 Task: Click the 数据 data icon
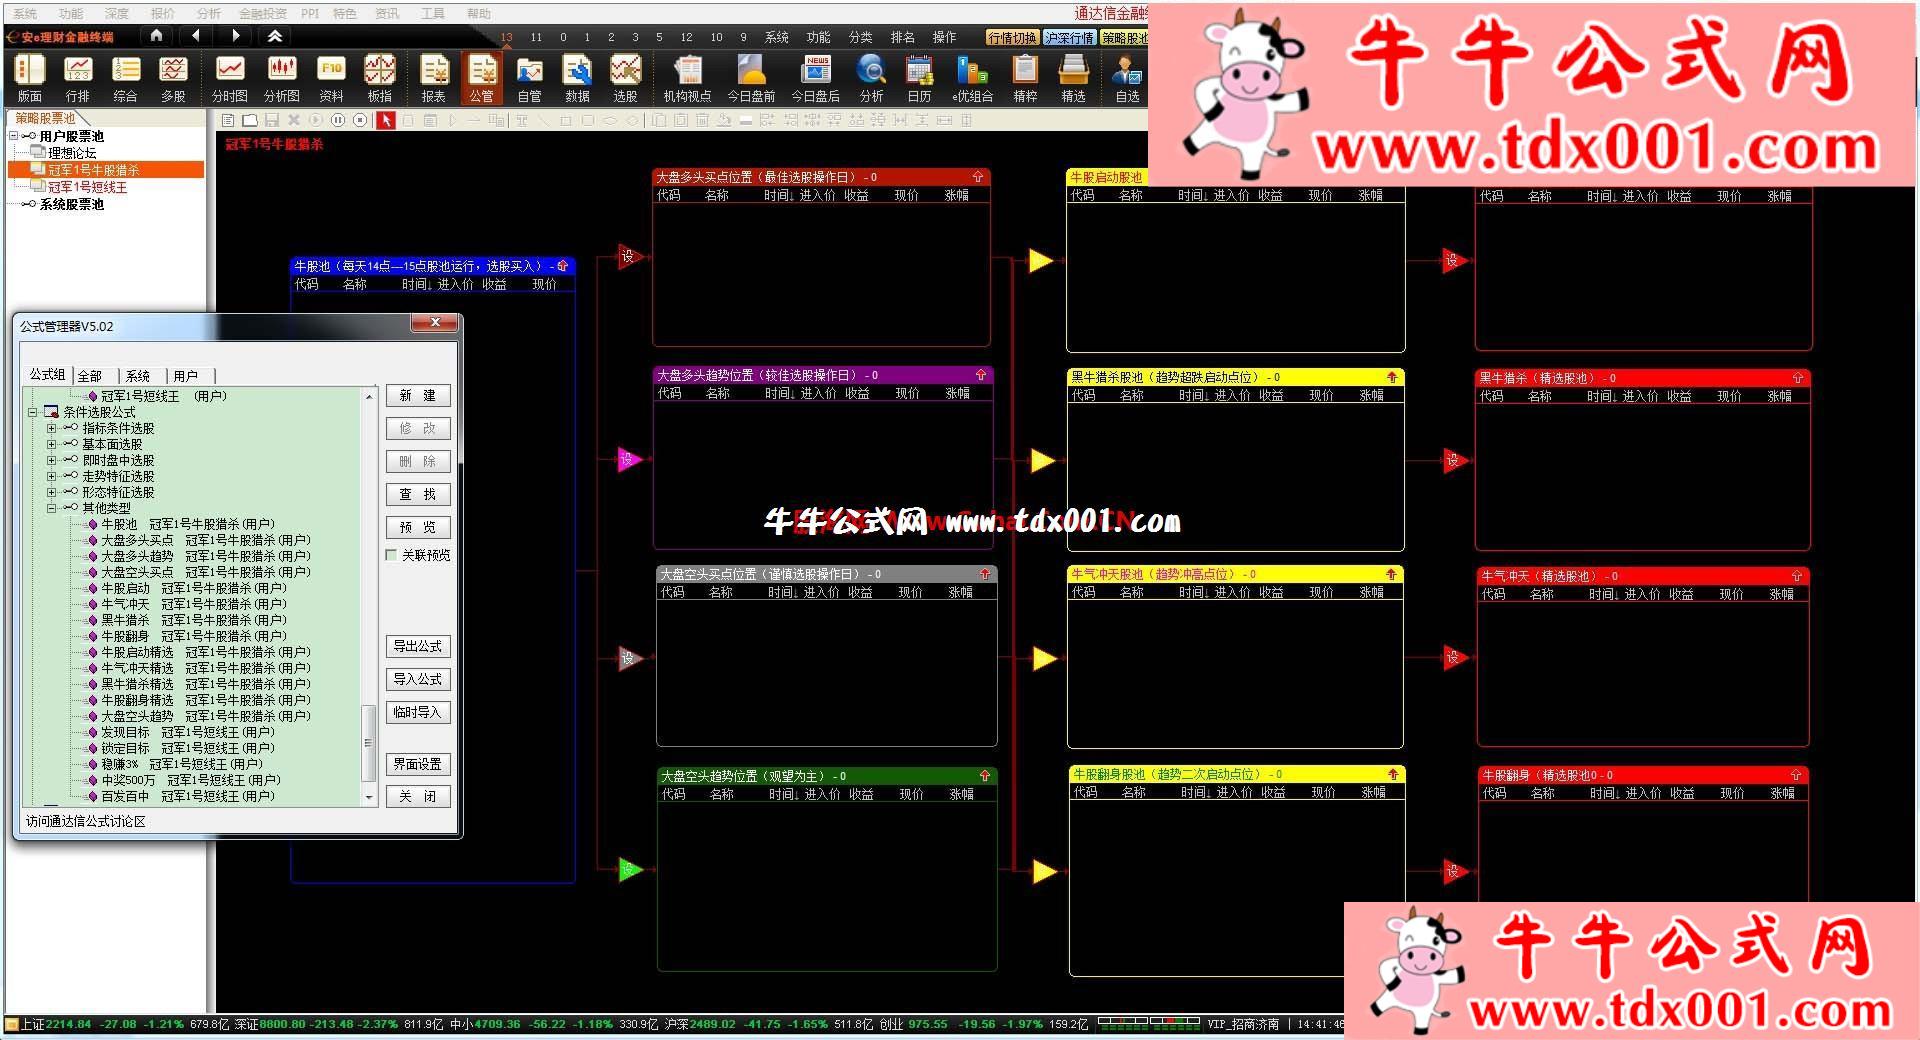coord(577,78)
